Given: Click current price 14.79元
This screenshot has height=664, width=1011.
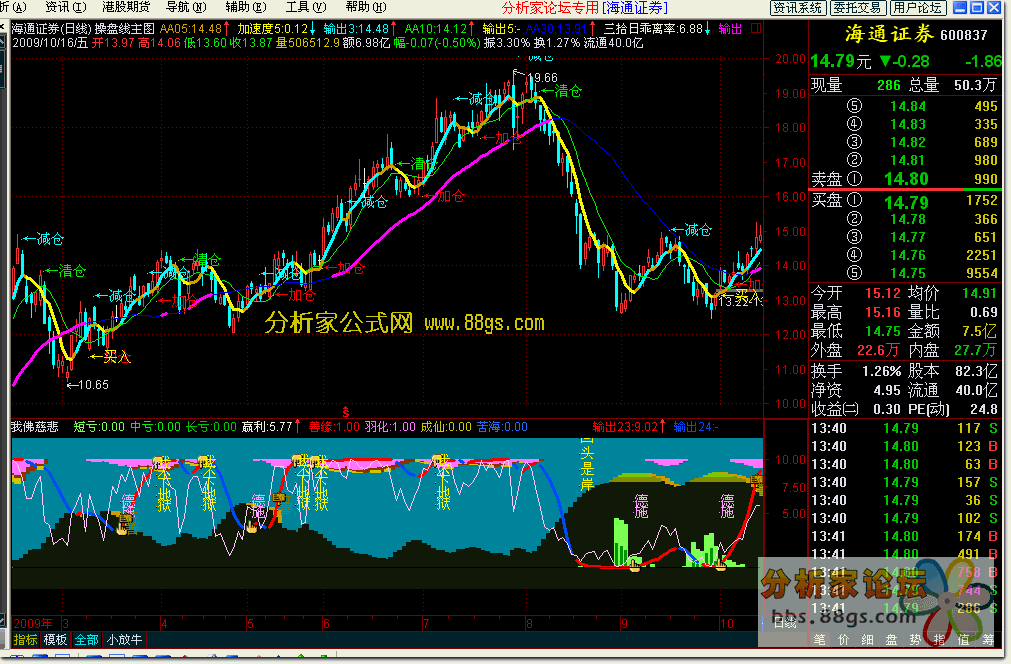Looking at the screenshot, I should pyautogui.click(x=841, y=61).
